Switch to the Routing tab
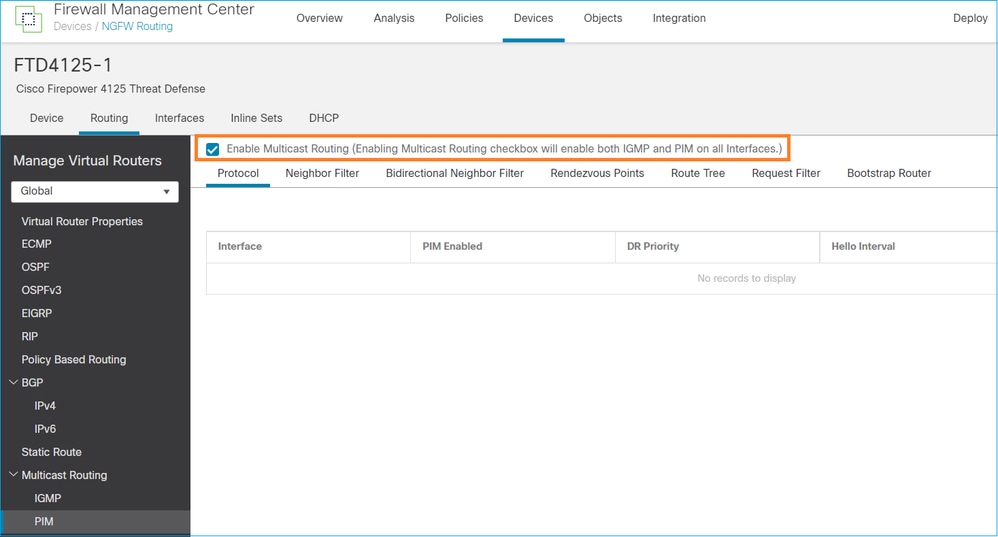This screenshot has width=998, height=537. [x=109, y=118]
